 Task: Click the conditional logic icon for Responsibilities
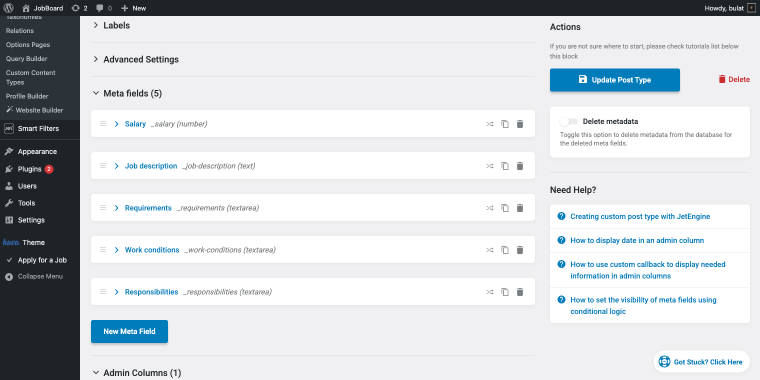click(490, 292)
